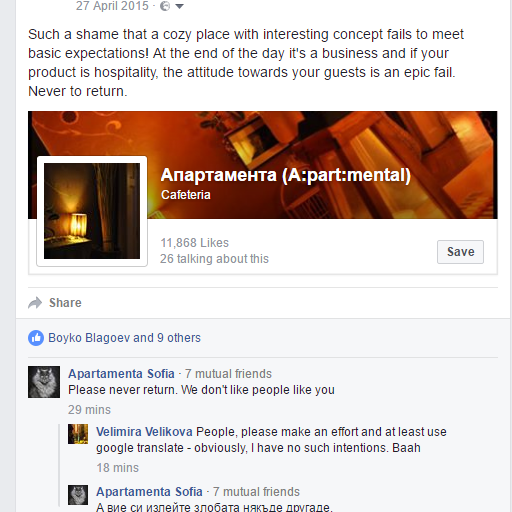
Task: View 7 mutual friends on the reply
Action: click(256, 492)
